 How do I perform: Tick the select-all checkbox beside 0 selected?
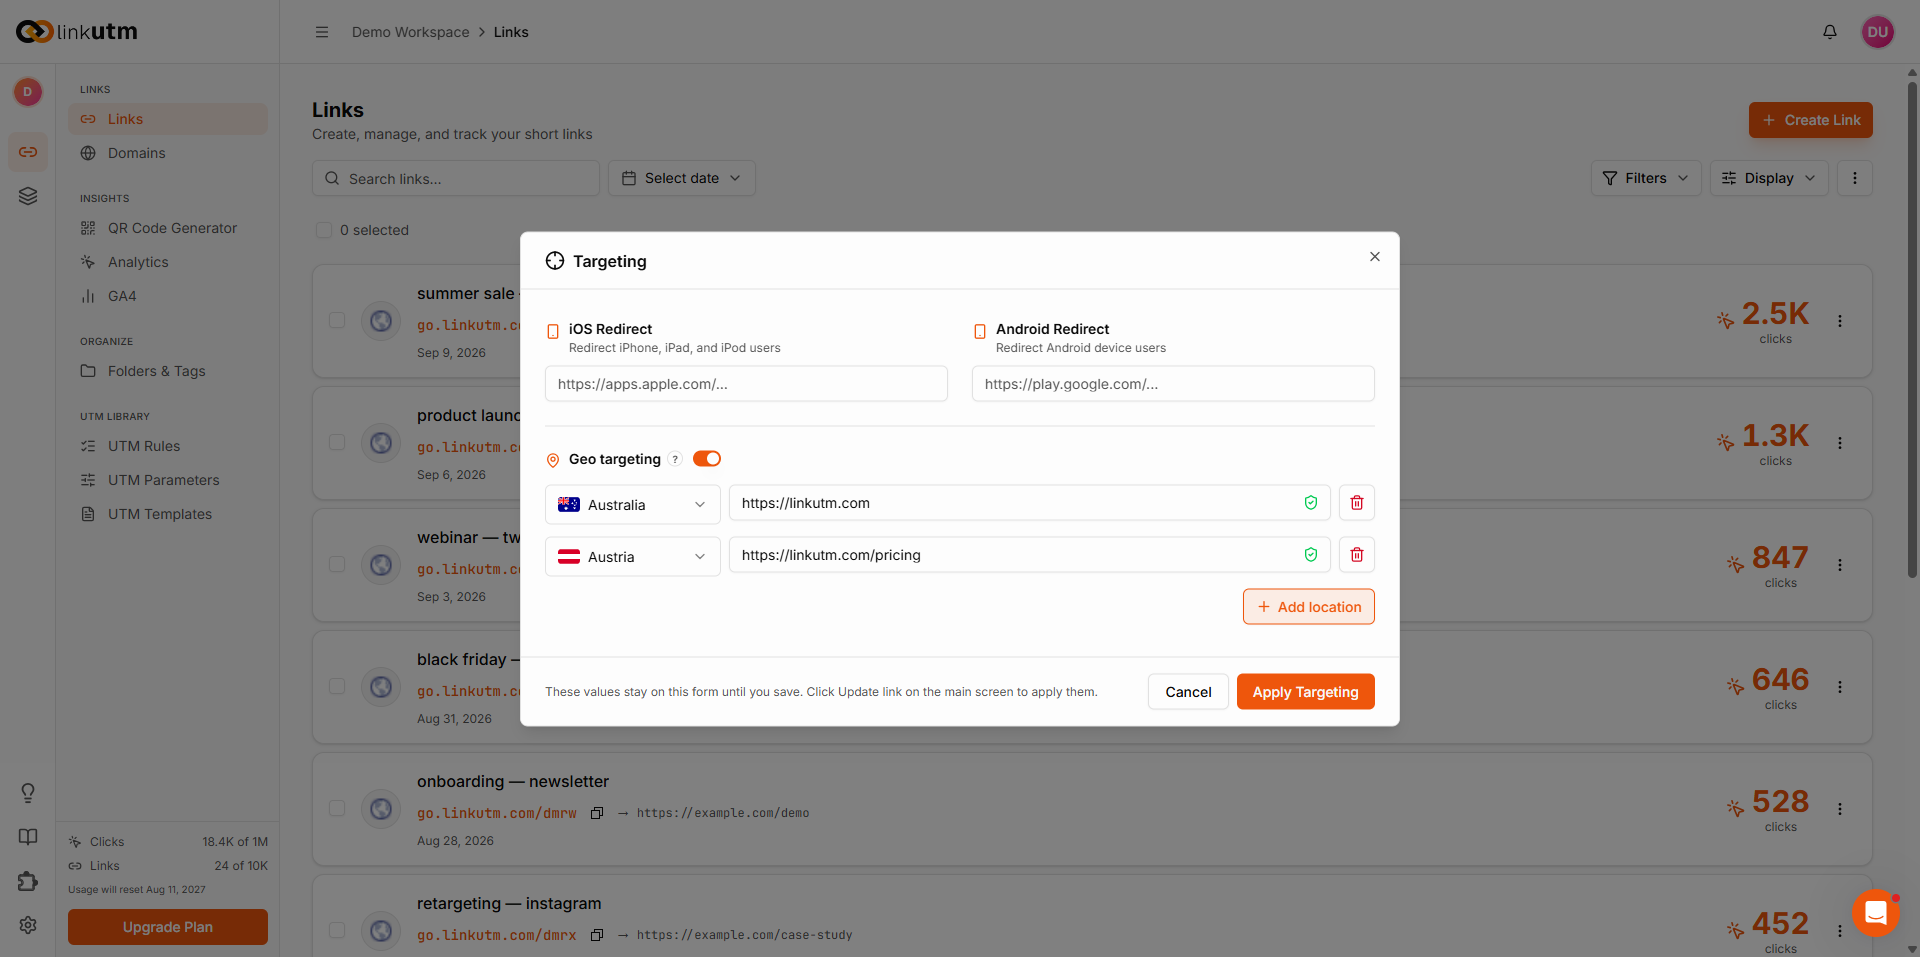pos(324,230)
